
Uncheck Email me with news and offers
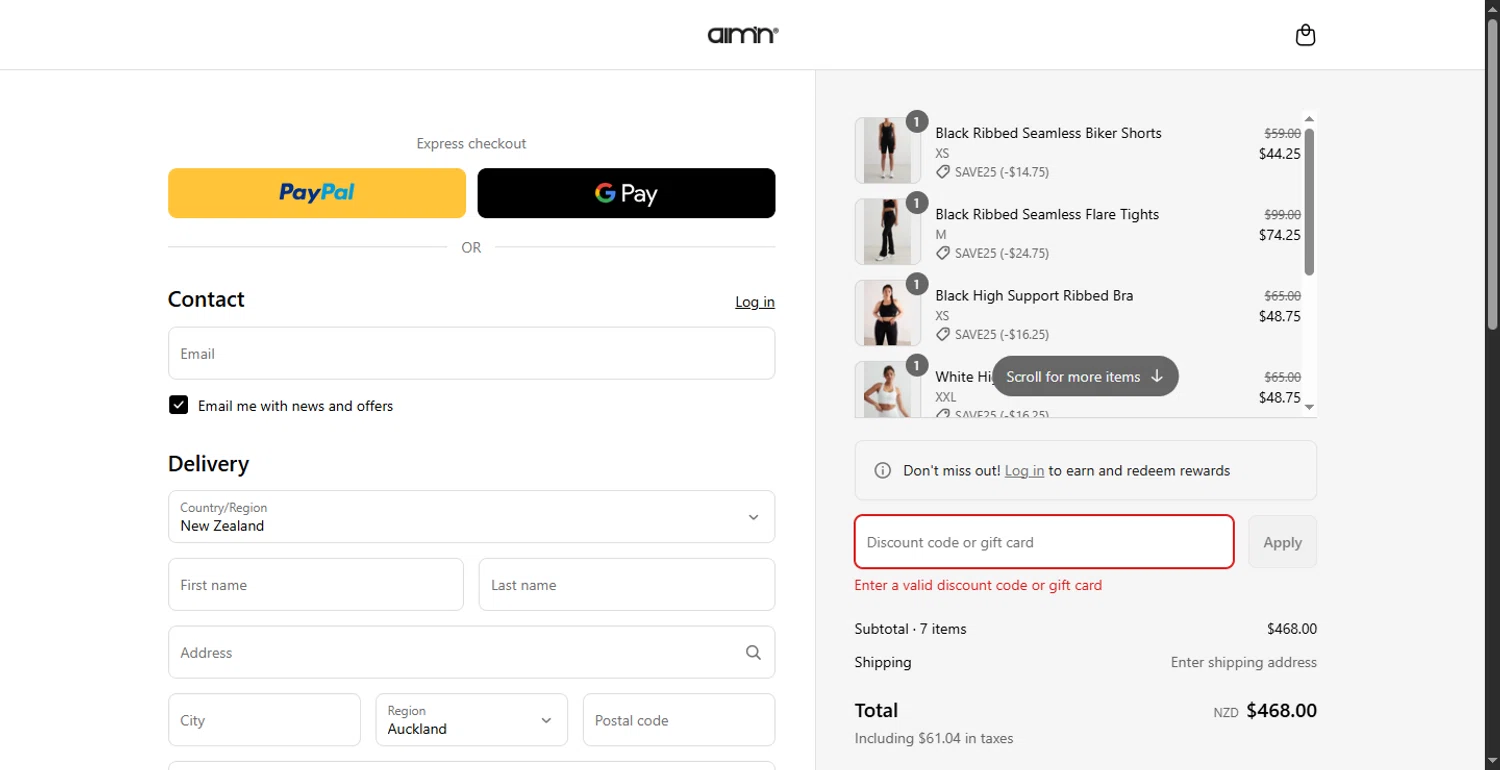pos(178,405)
